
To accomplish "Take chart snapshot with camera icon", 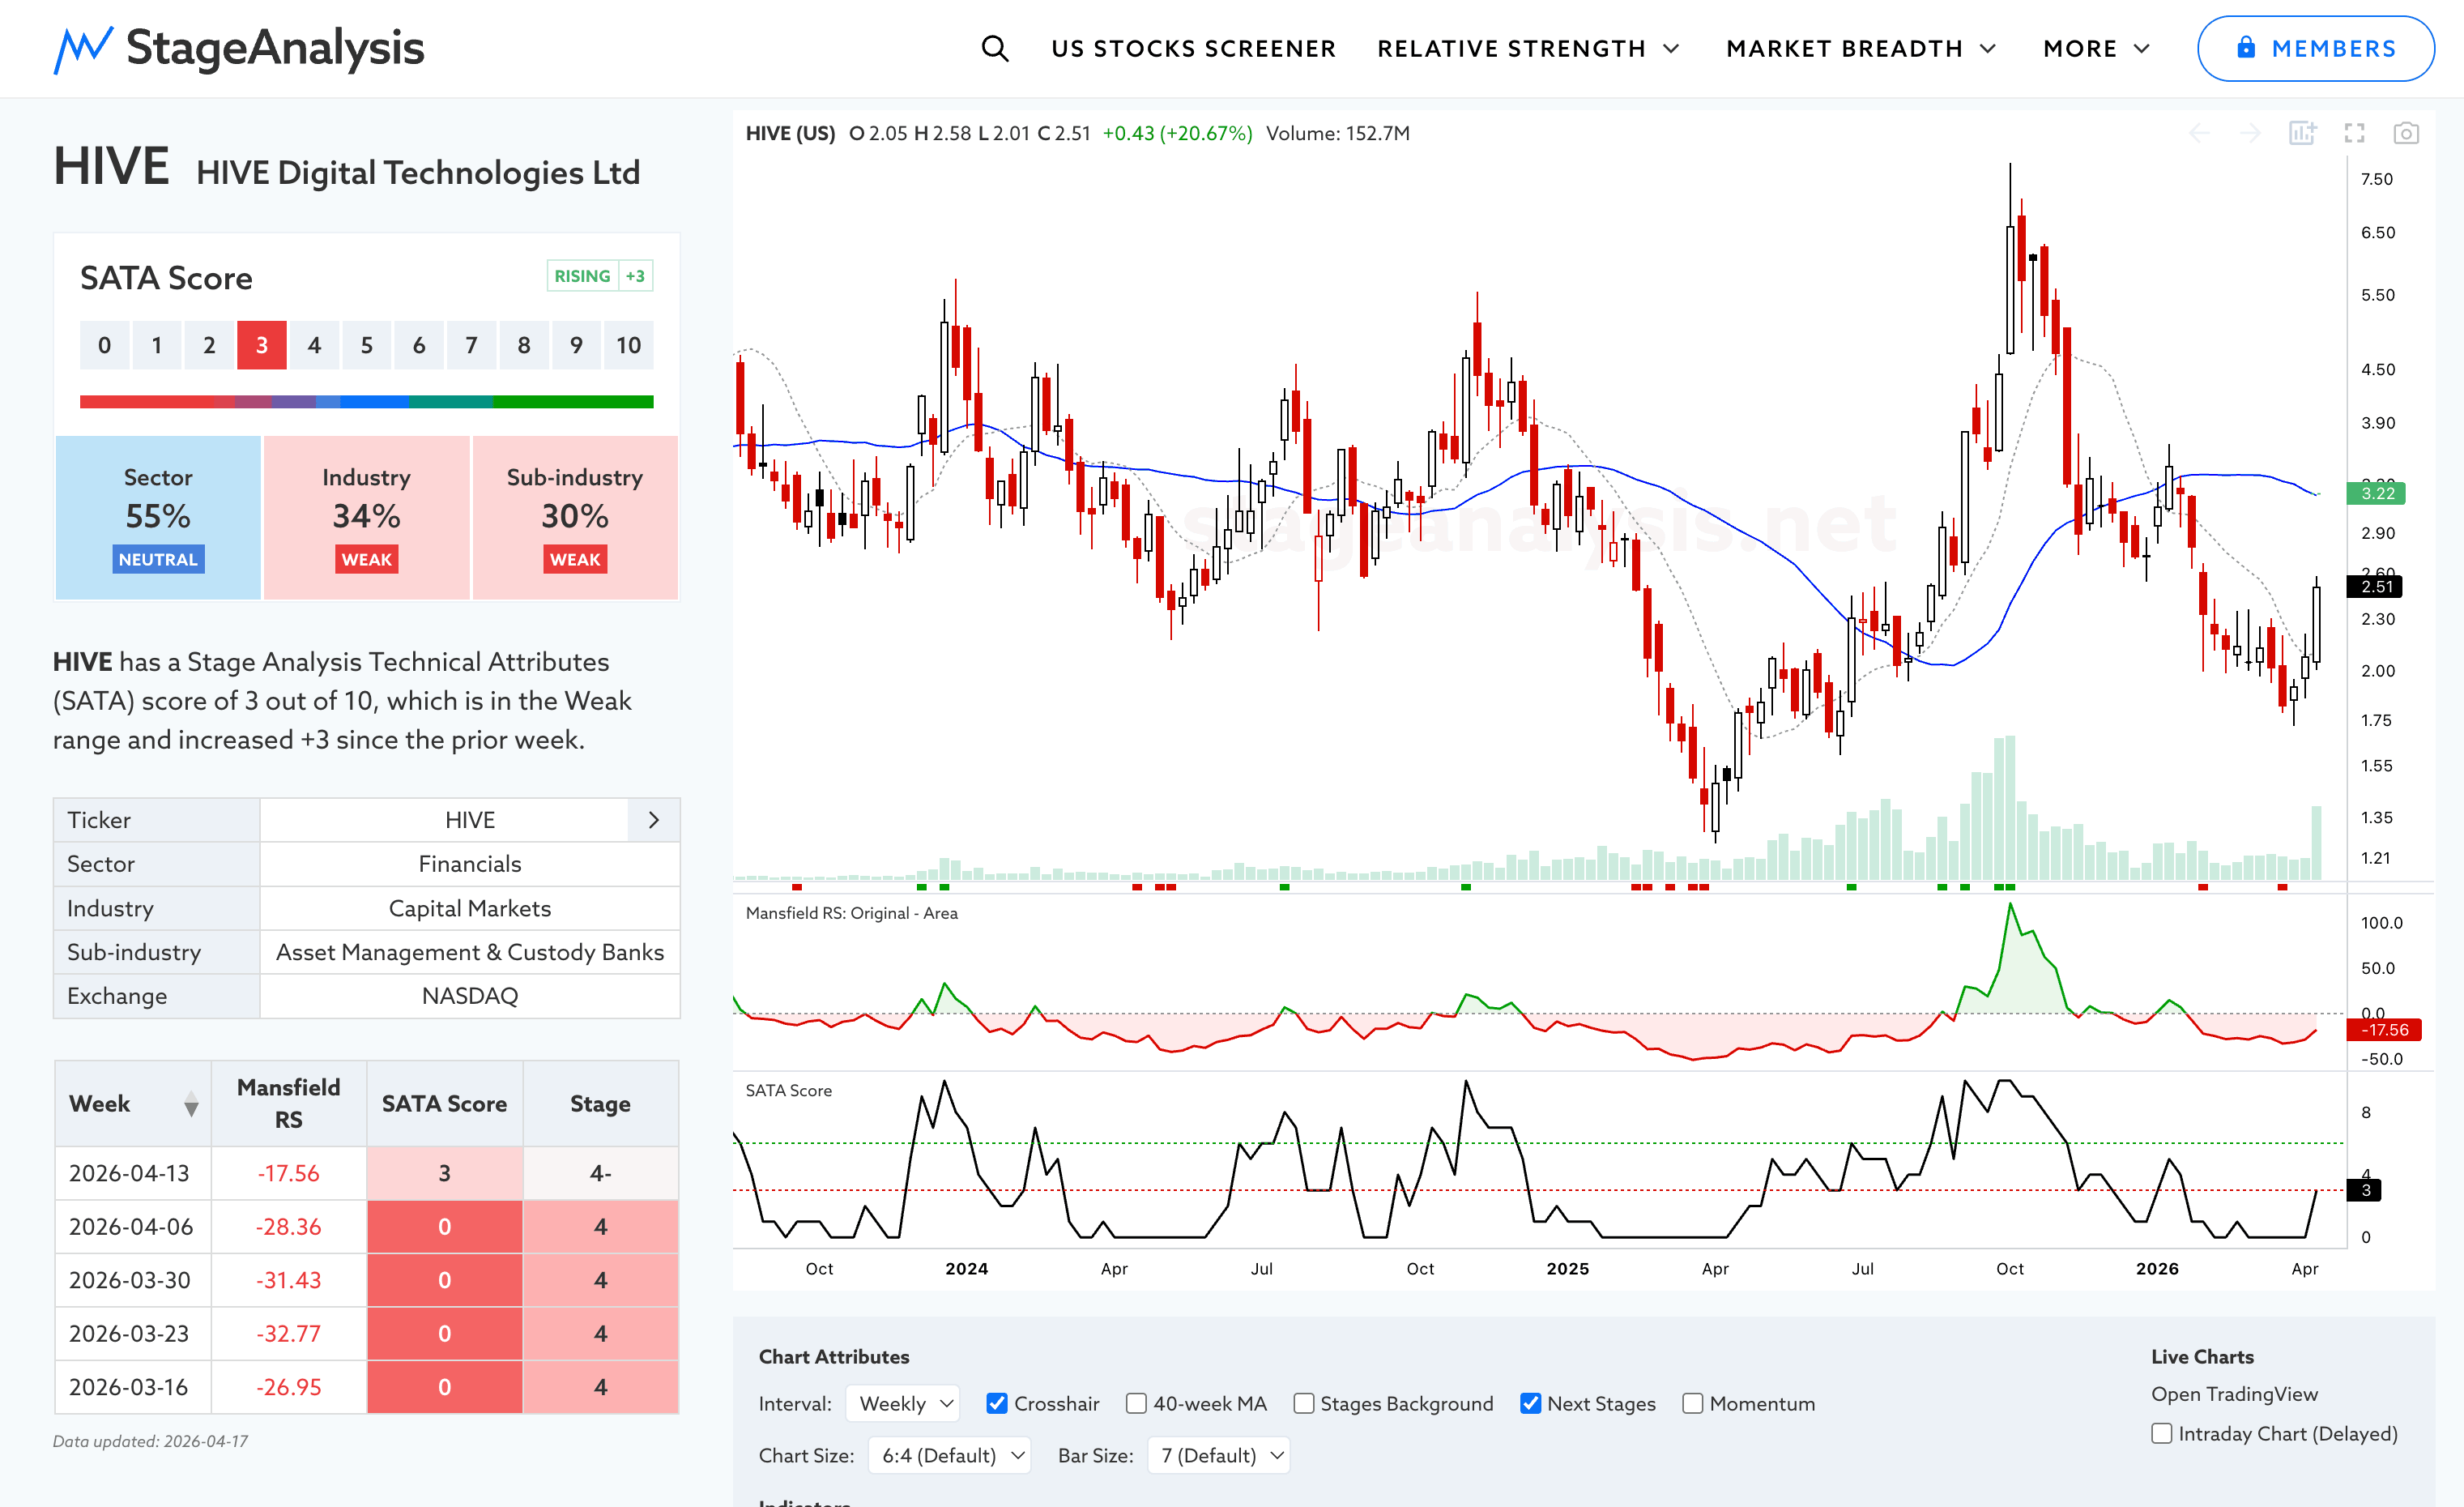I will tap(2406, 133).
